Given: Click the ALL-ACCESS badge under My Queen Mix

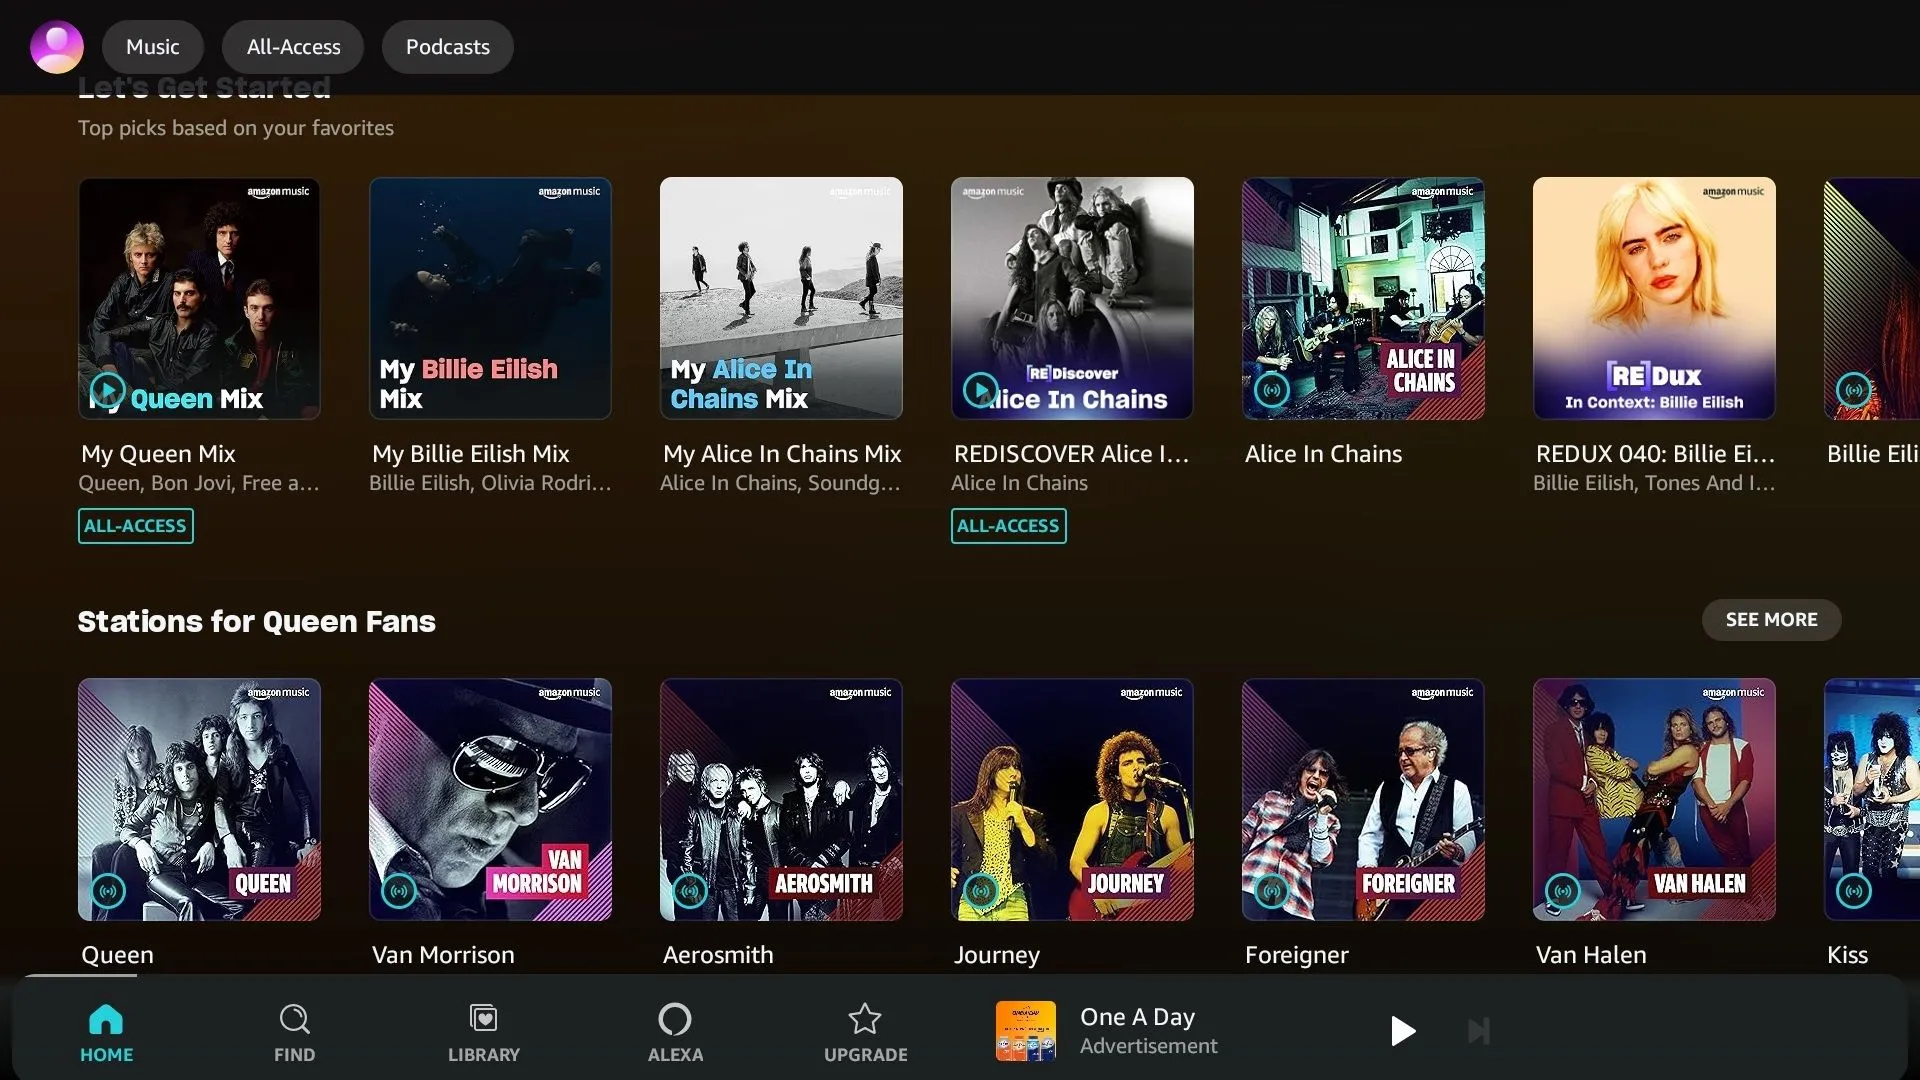Looking at the screenshot, I should pos(136,526).
